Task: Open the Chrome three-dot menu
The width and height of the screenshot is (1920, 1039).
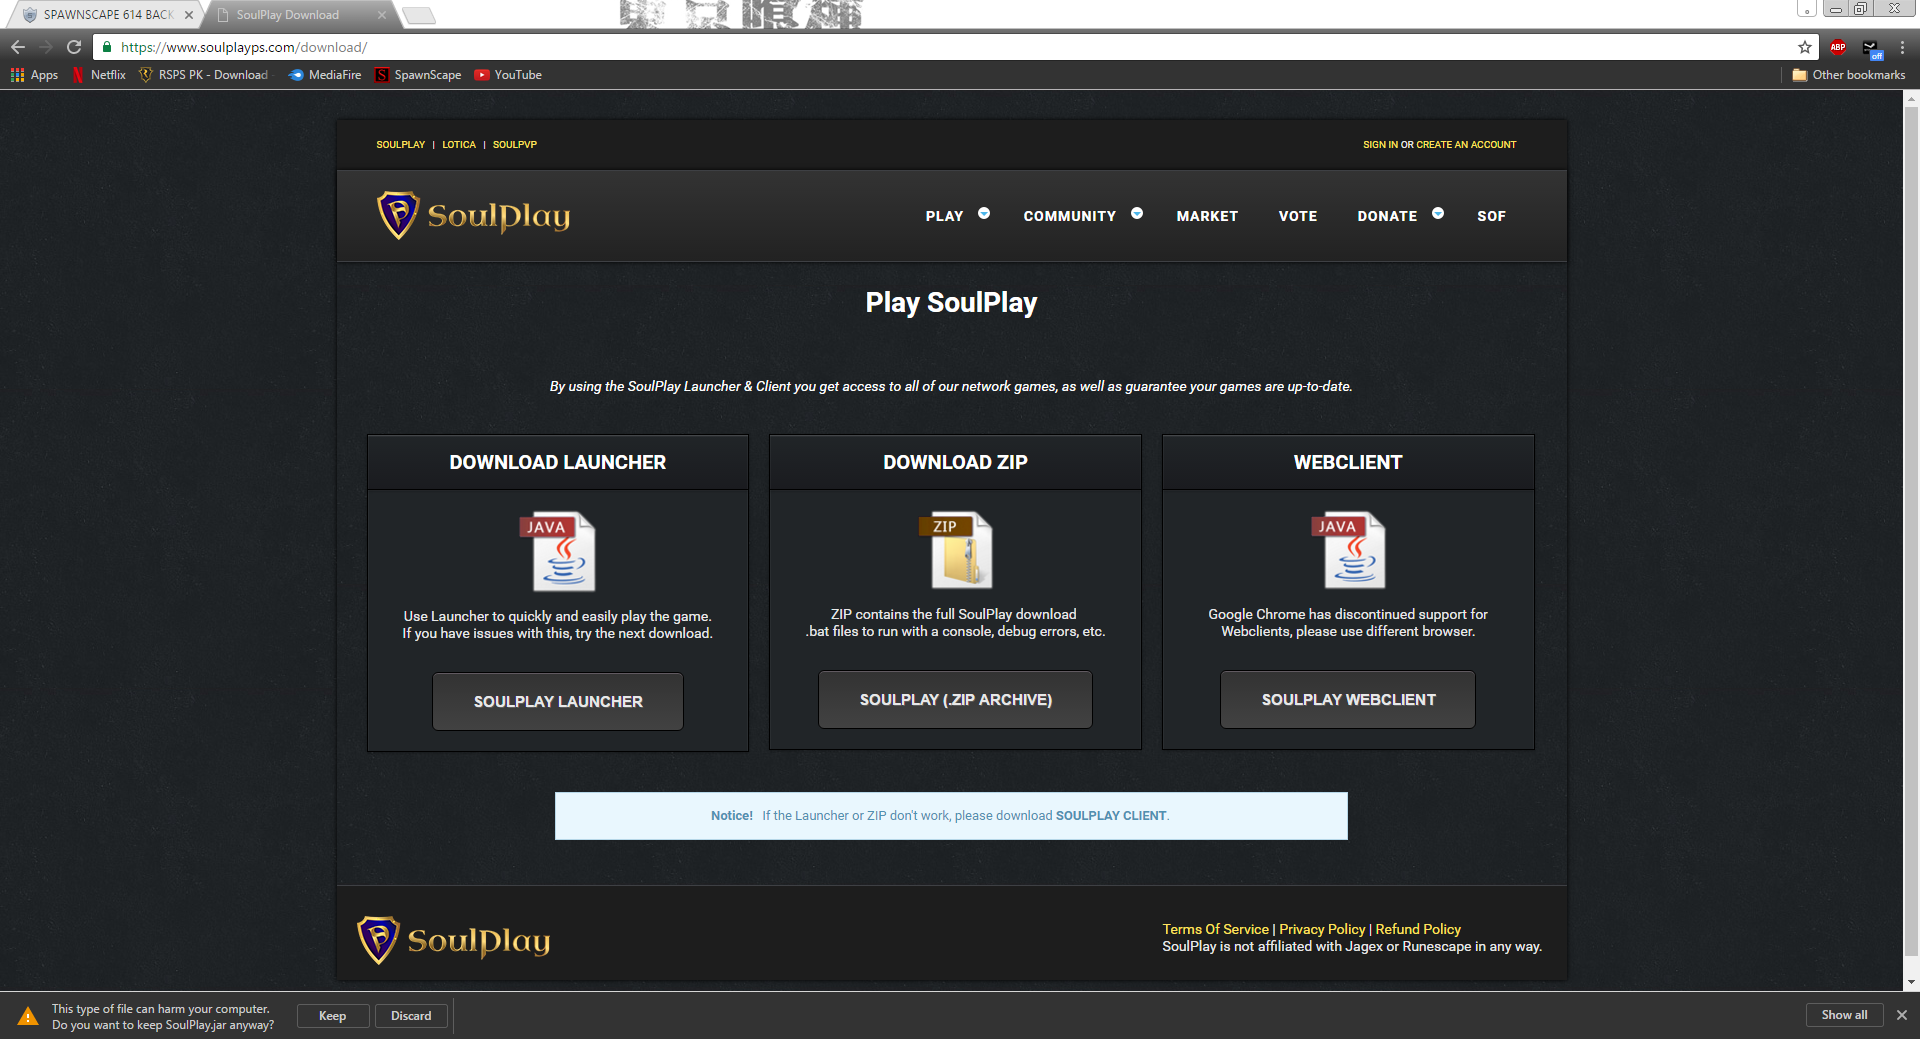Action: click(x=1902, y=47)
